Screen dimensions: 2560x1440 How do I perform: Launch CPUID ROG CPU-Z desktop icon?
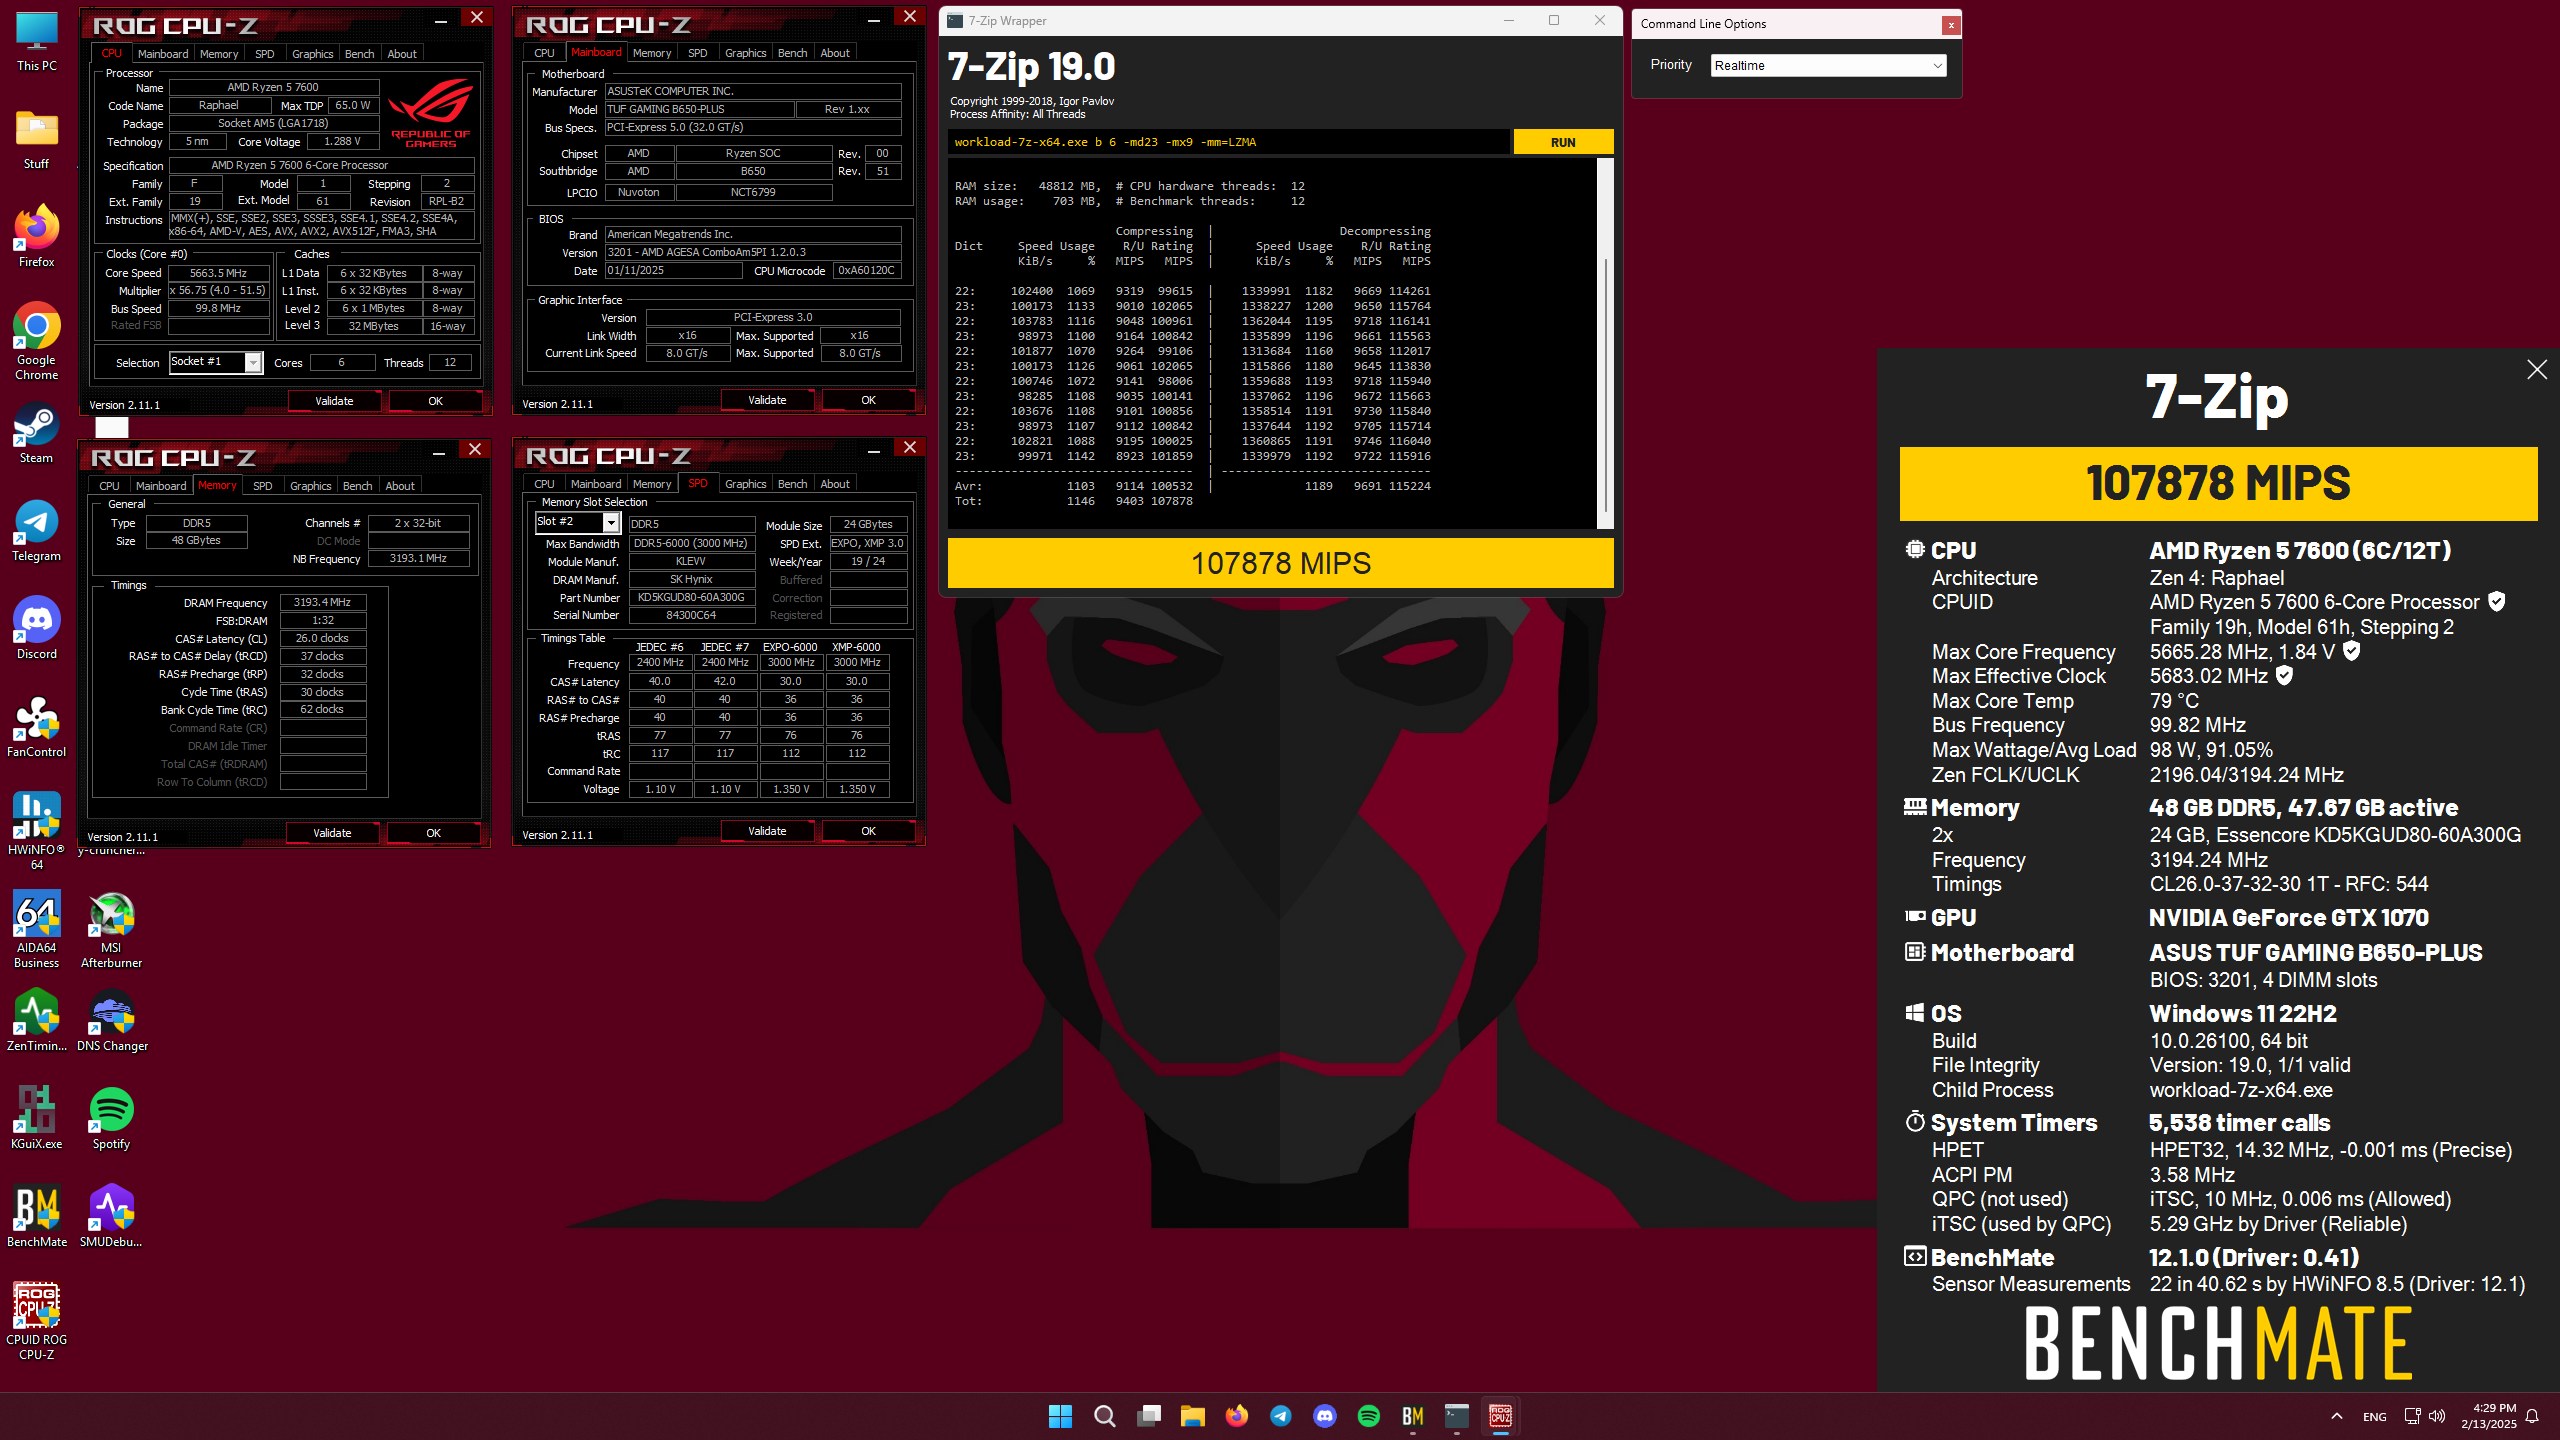(37, 1322)
